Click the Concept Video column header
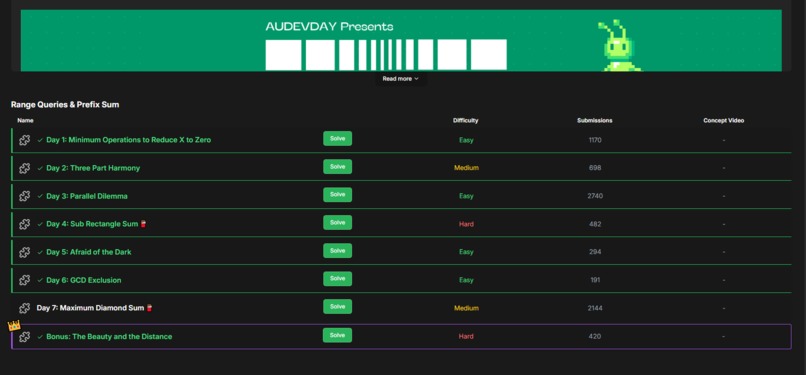The height and width of the screenshot is (375, 806). (724, 121)
